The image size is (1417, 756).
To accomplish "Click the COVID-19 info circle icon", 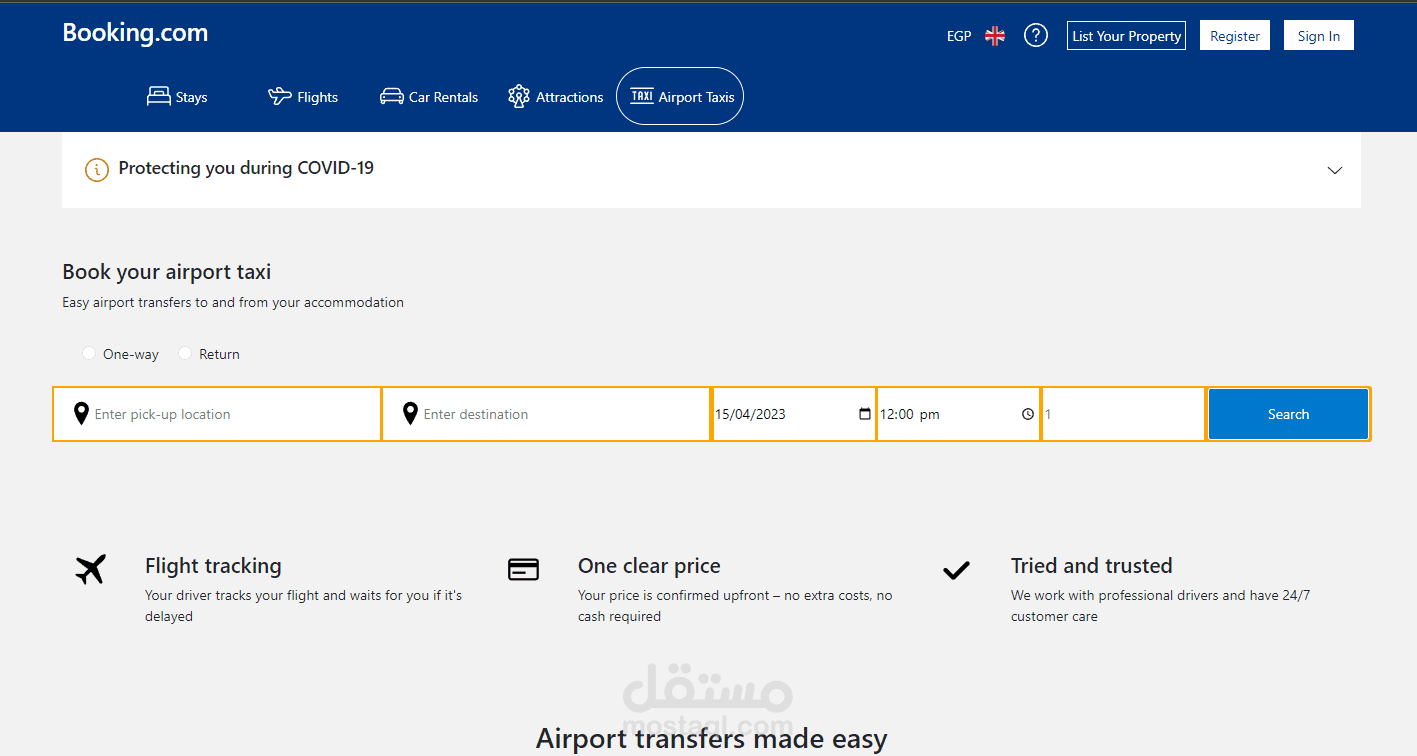I will (96, 169).
